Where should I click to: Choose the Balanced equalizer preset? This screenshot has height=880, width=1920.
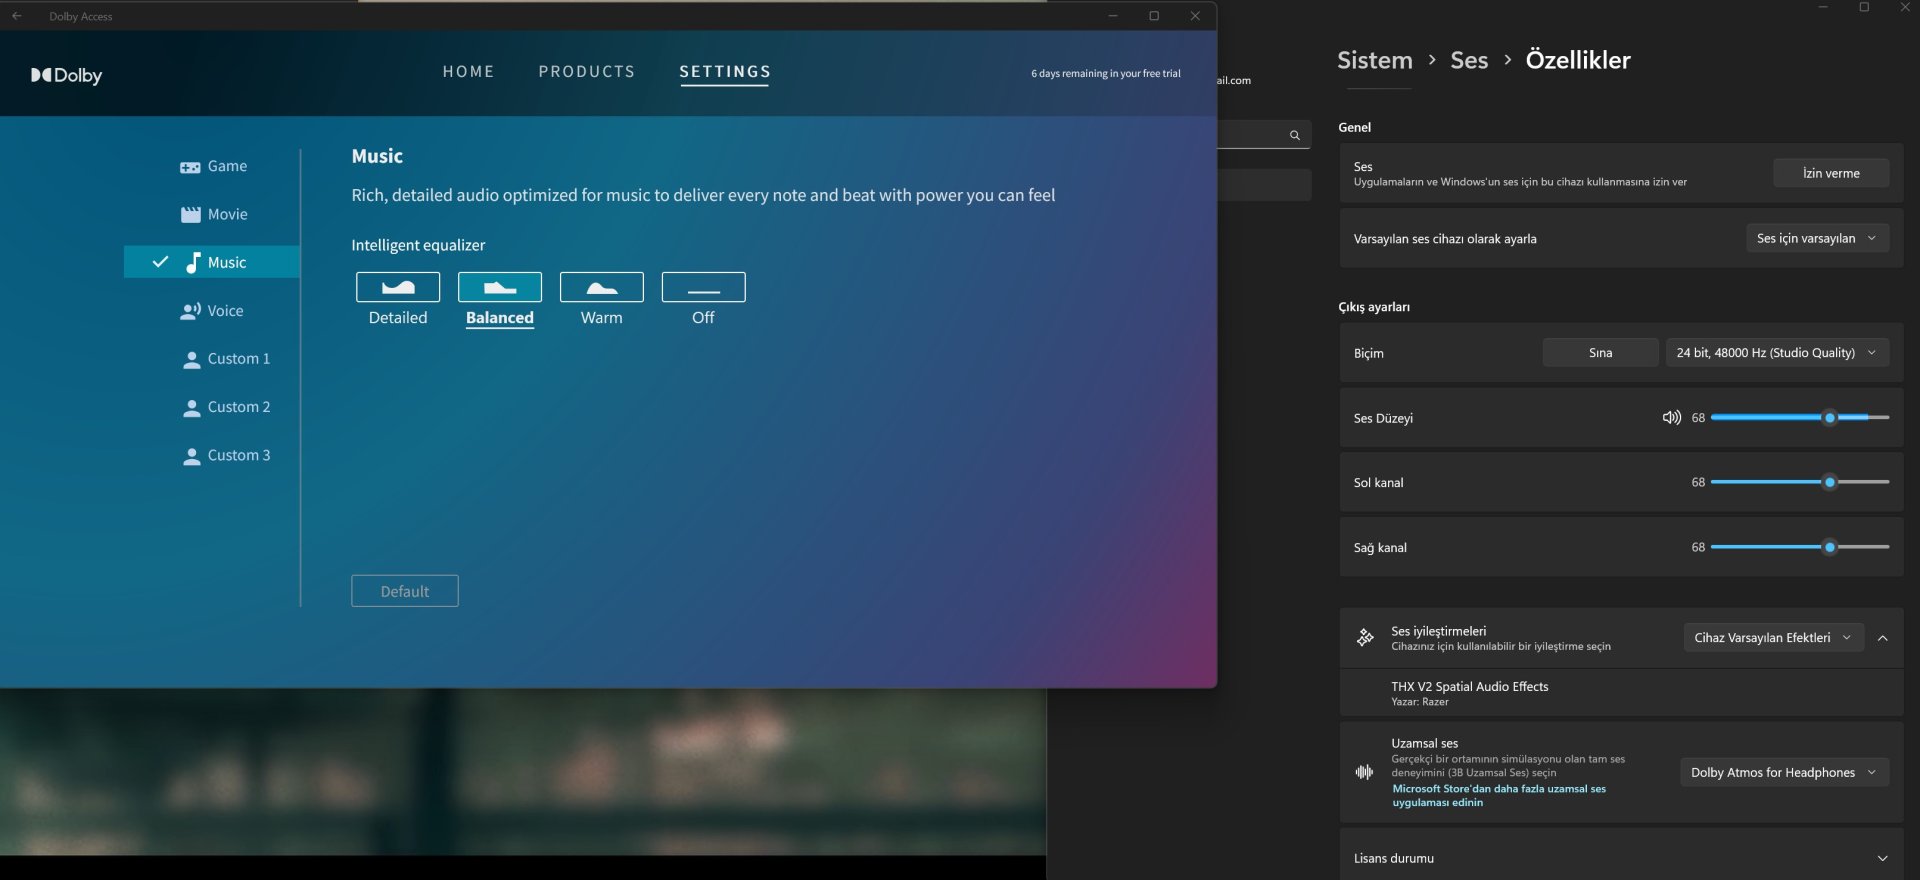click(x=500, y=287)
